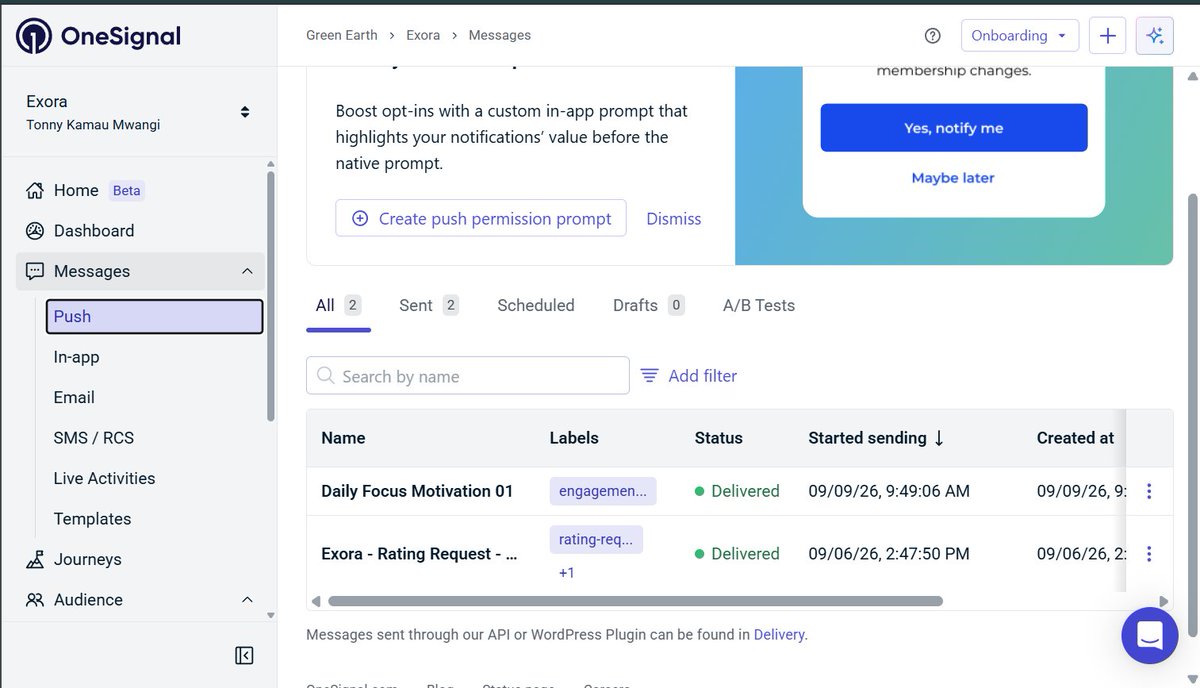Click the Home house icon in sidebar
This screenshot has width=1200, height=688.
35,190
